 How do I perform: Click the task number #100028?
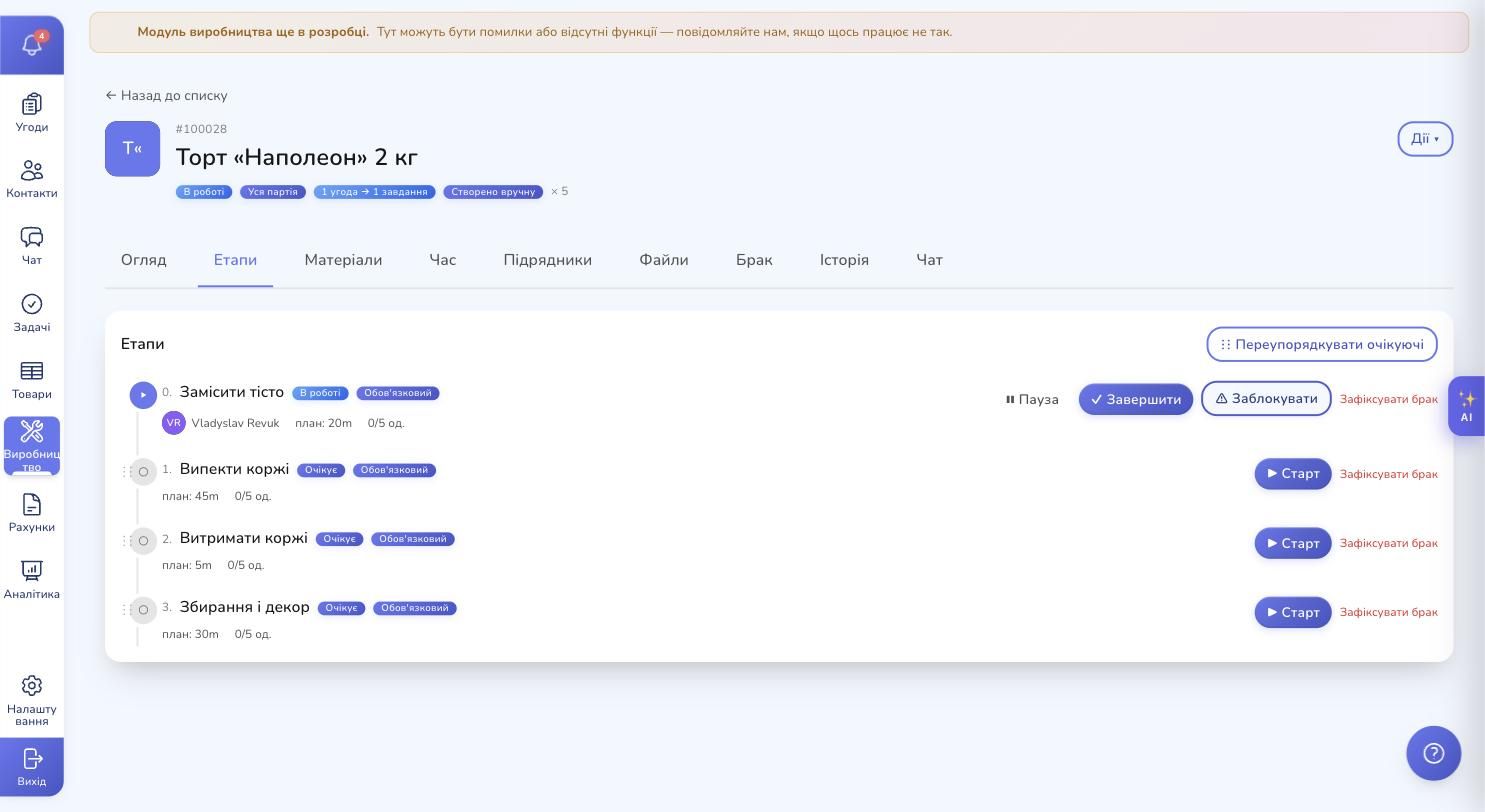(201, 129)
